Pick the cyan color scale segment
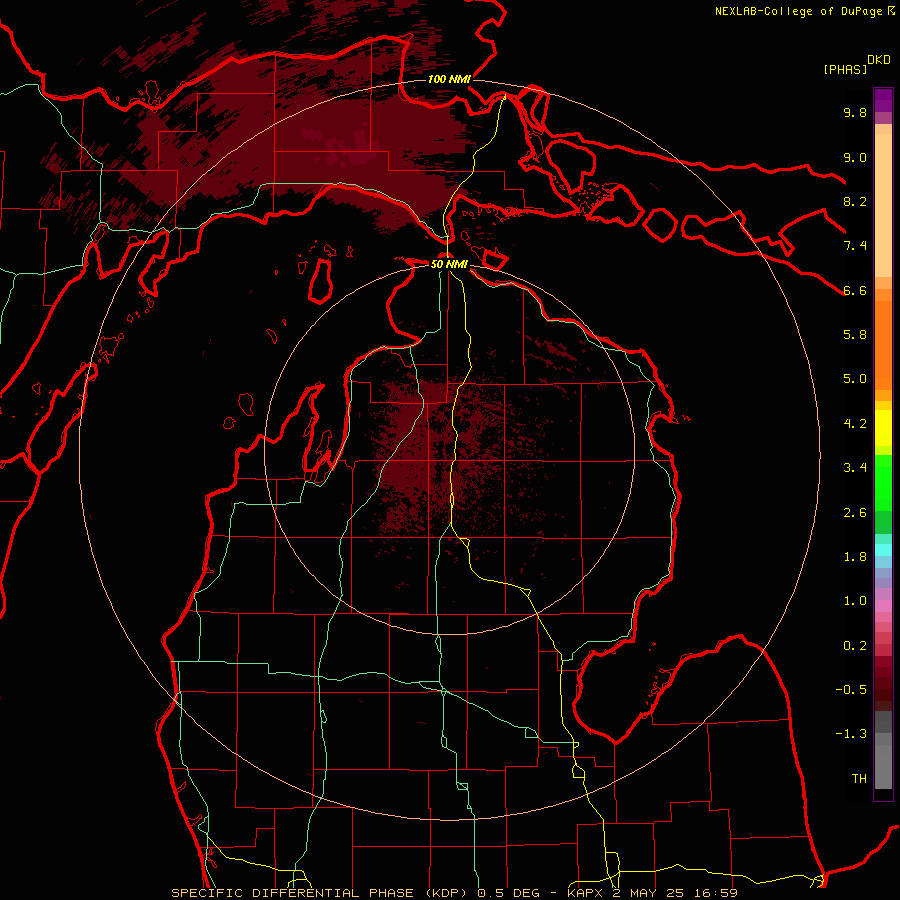900x900 pixels. (x=883, y=550)
